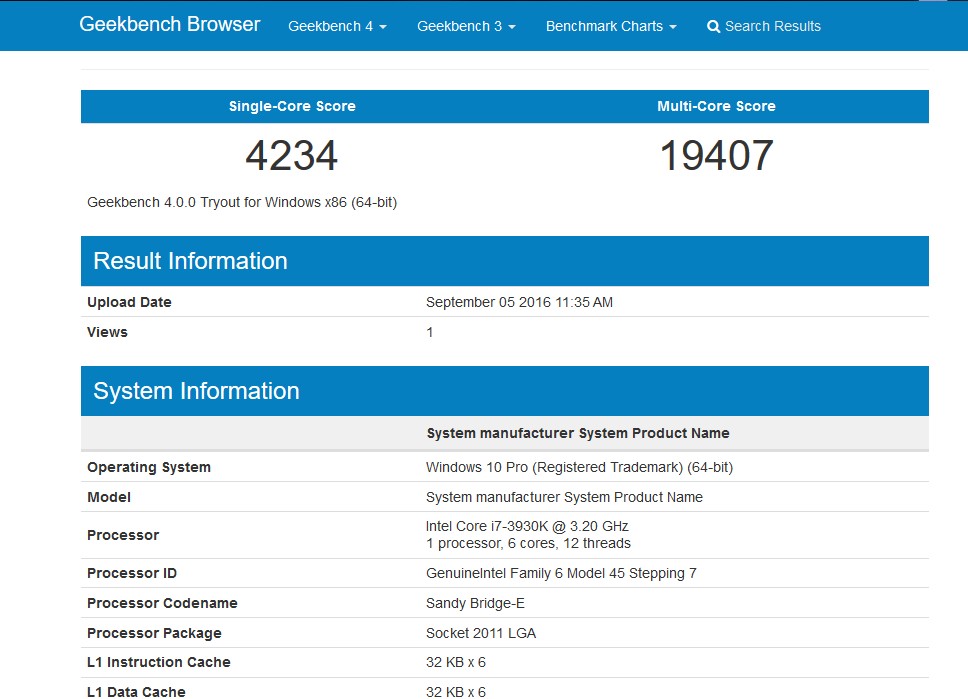Click the System Information section header
968x699 pixels.
(x=505, y=391)
